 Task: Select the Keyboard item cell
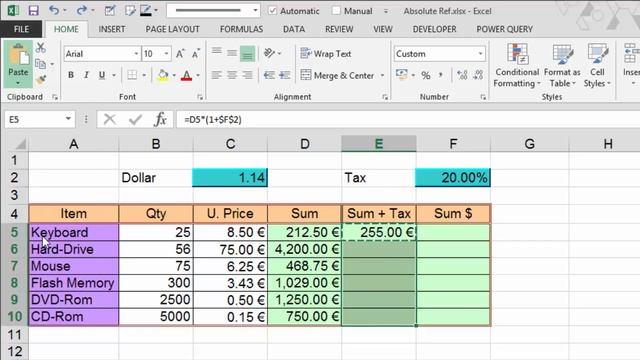(x=74, y=232)
